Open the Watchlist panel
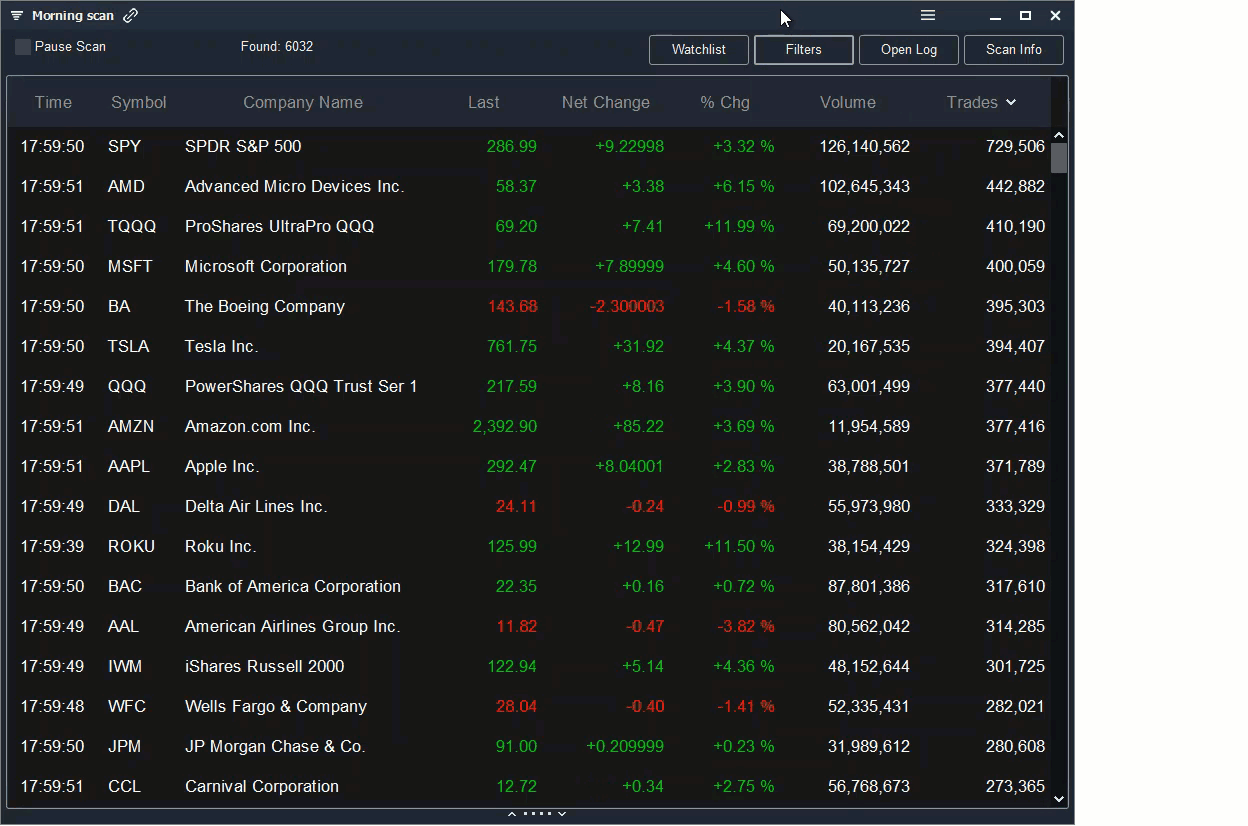Image resolution: width=1248 pixels, height=826 pixels. [697, 49]
